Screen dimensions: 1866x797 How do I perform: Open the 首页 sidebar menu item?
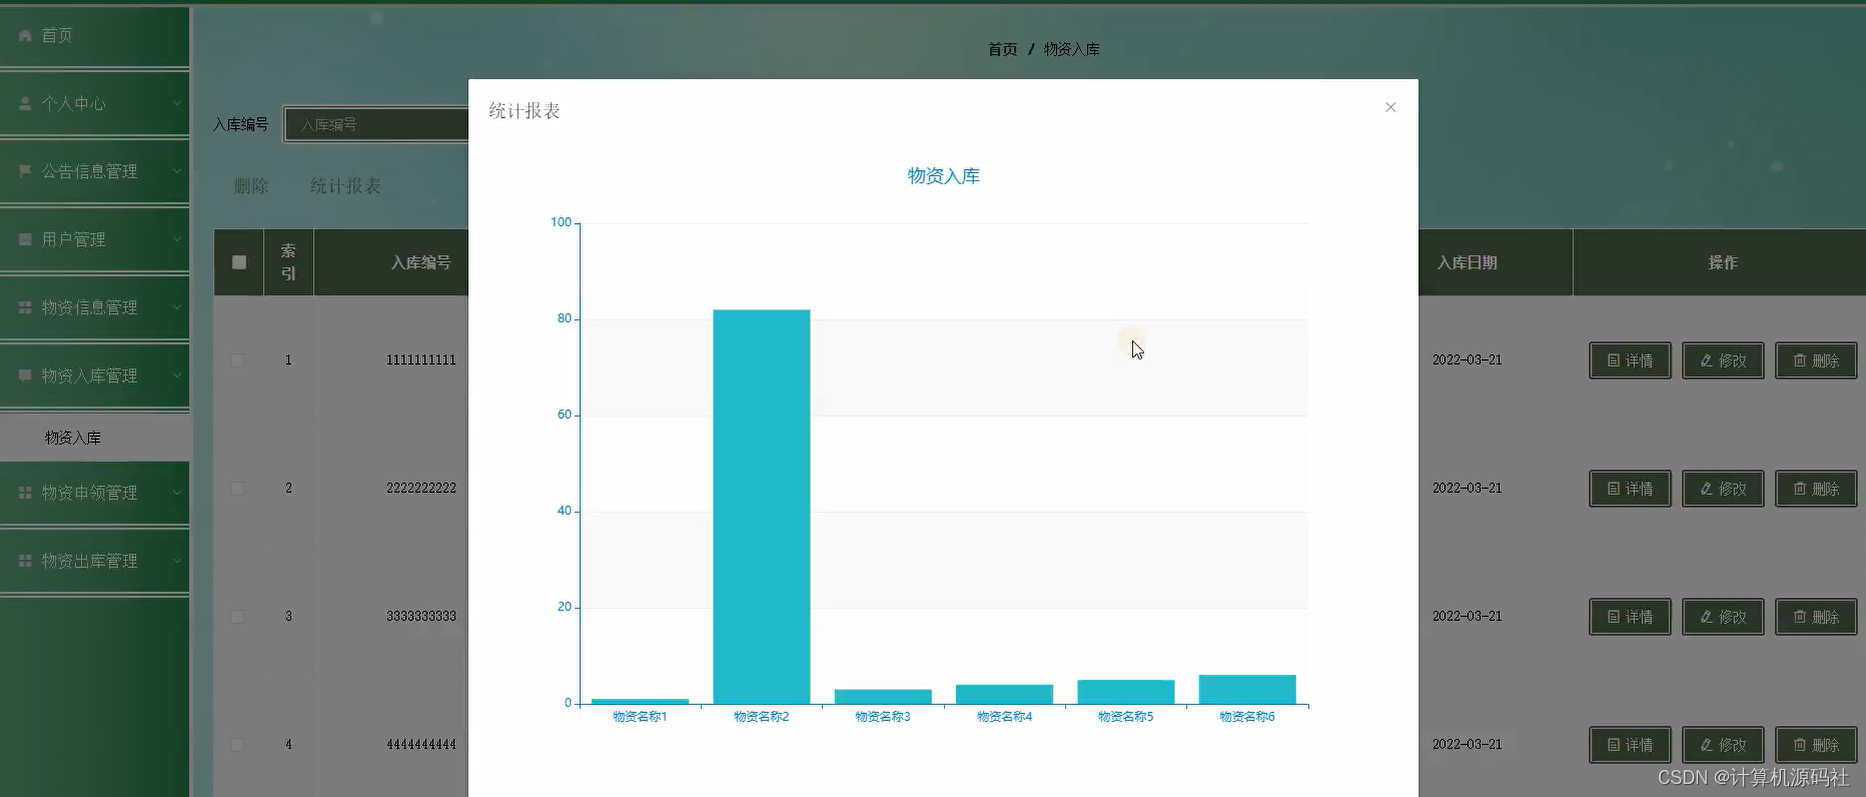tap(94, 35)
